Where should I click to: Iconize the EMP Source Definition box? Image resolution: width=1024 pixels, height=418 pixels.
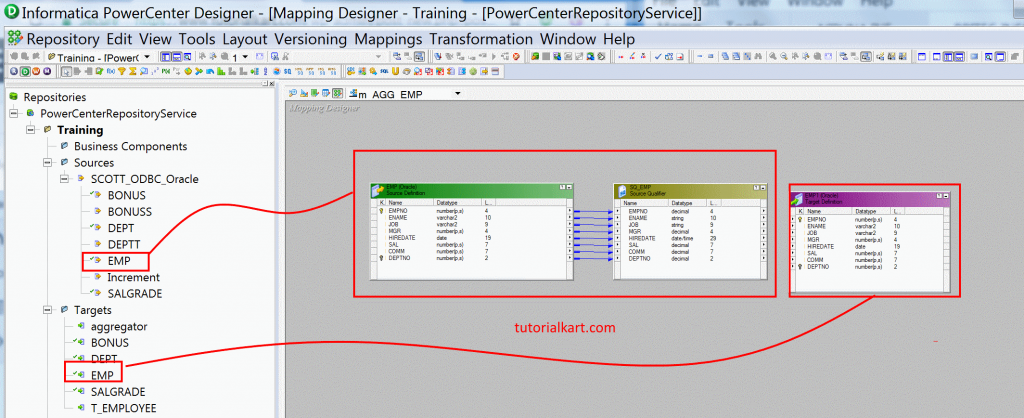pos(569,187)
